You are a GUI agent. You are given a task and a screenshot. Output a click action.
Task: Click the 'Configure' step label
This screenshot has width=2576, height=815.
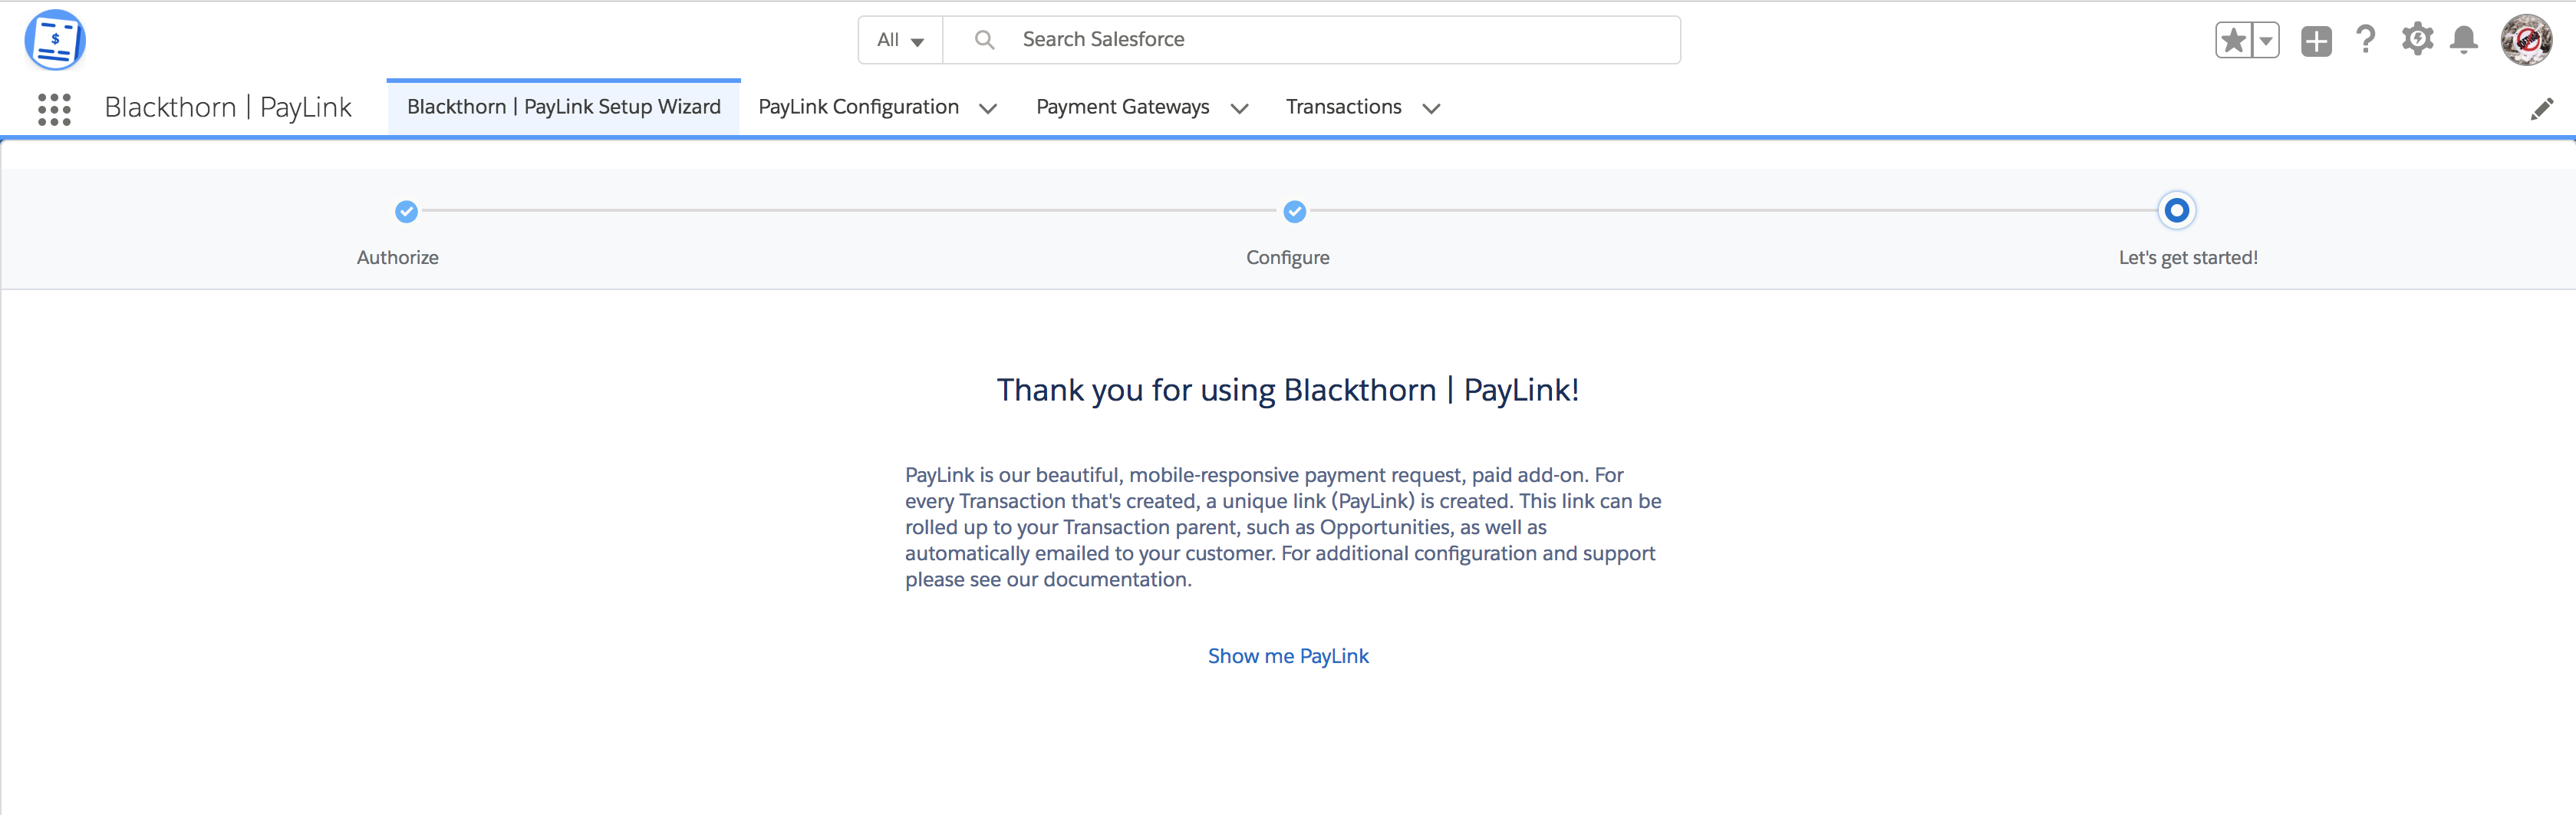coord(1287,258)
